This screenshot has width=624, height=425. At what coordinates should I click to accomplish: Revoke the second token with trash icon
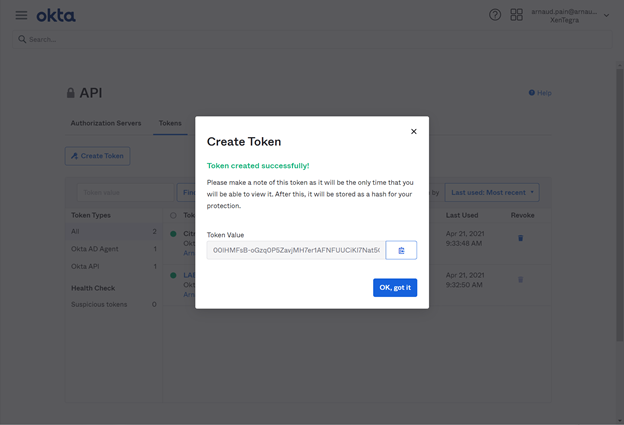[520, 280]
